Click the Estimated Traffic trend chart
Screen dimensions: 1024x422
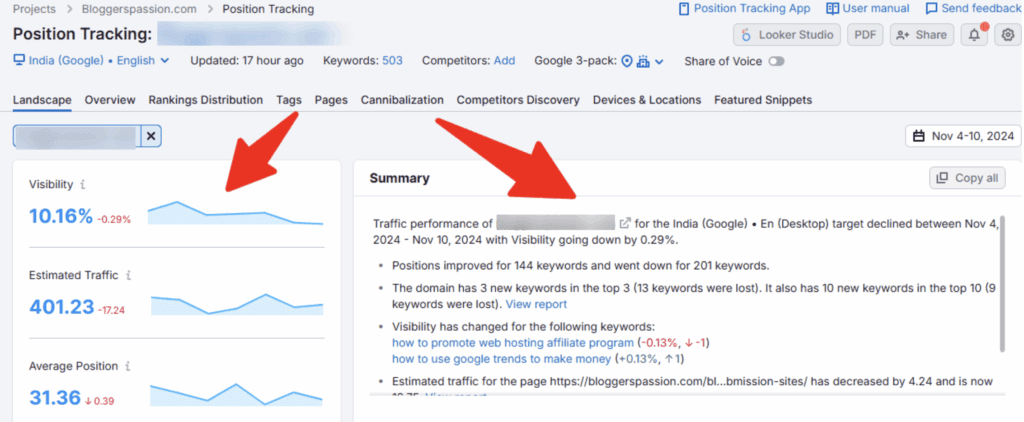tap(237, 304)
